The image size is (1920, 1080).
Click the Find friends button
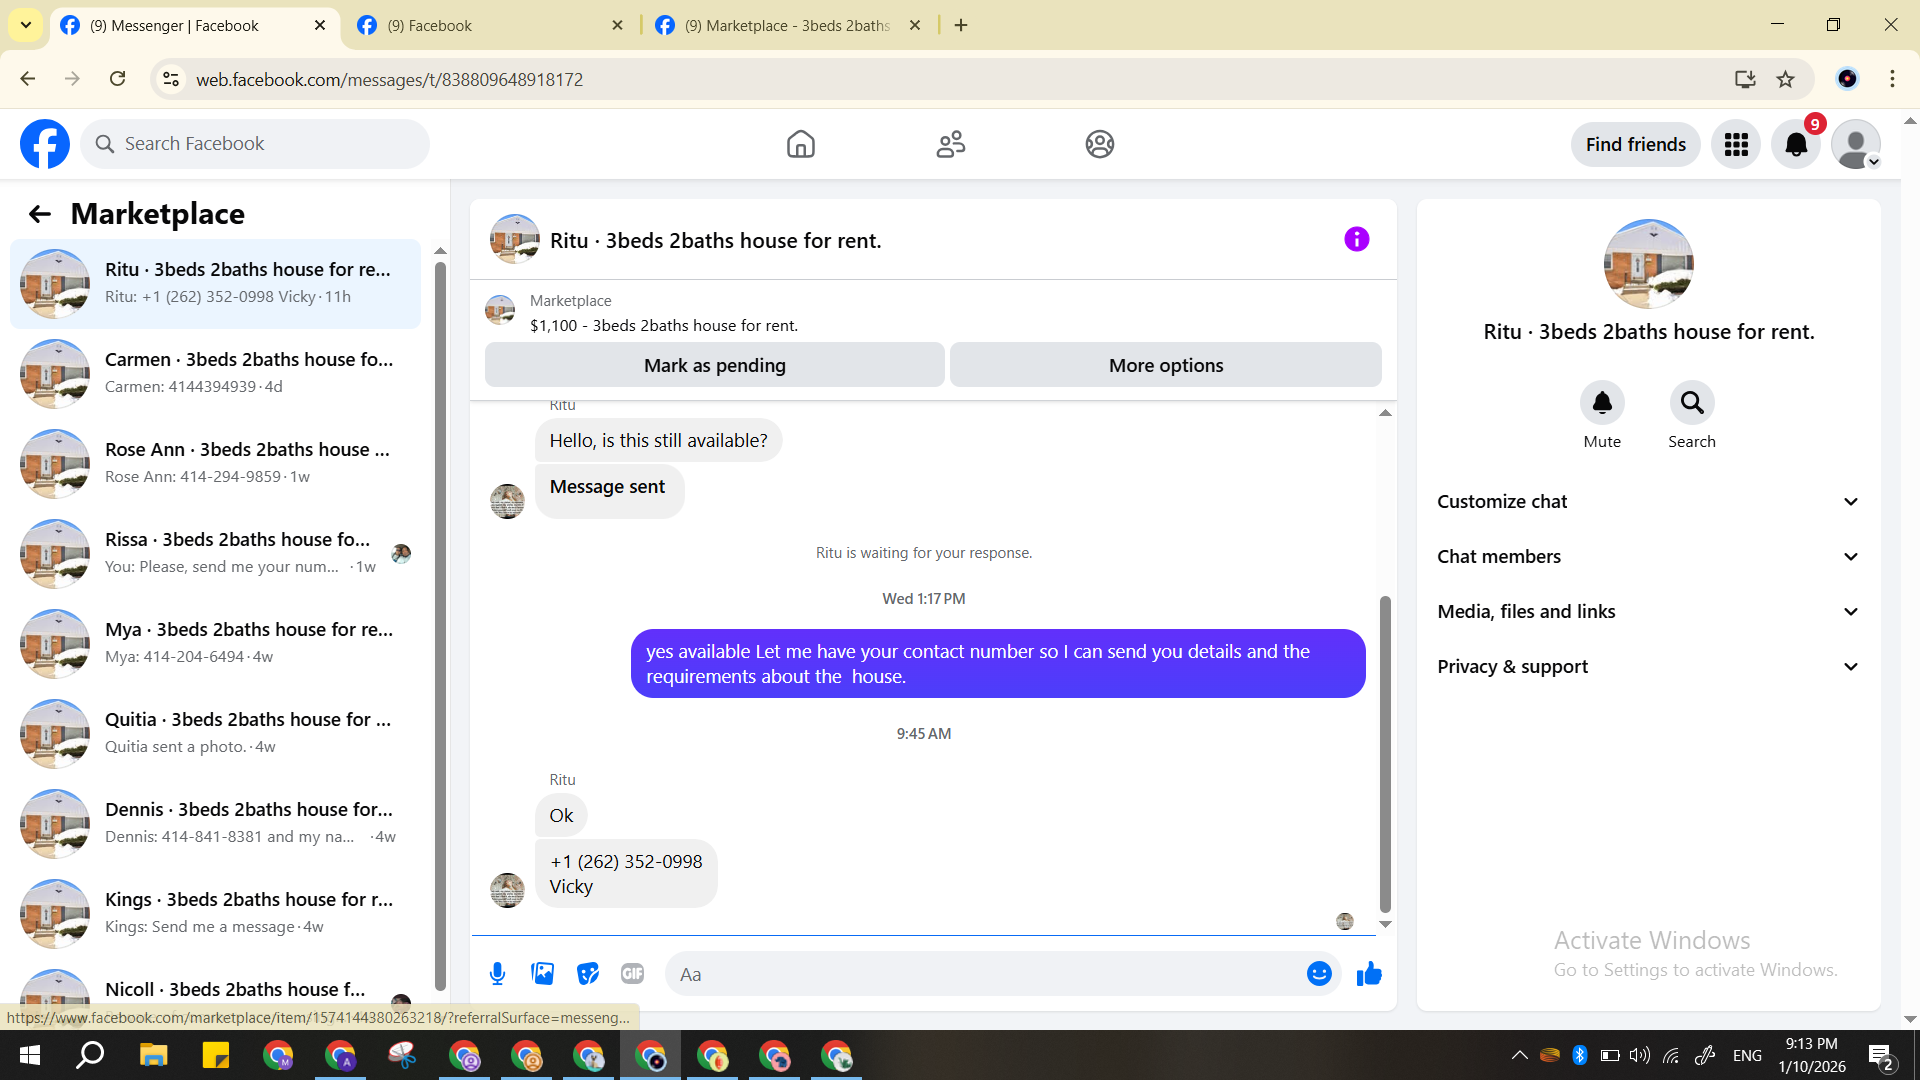[1635, 145]
